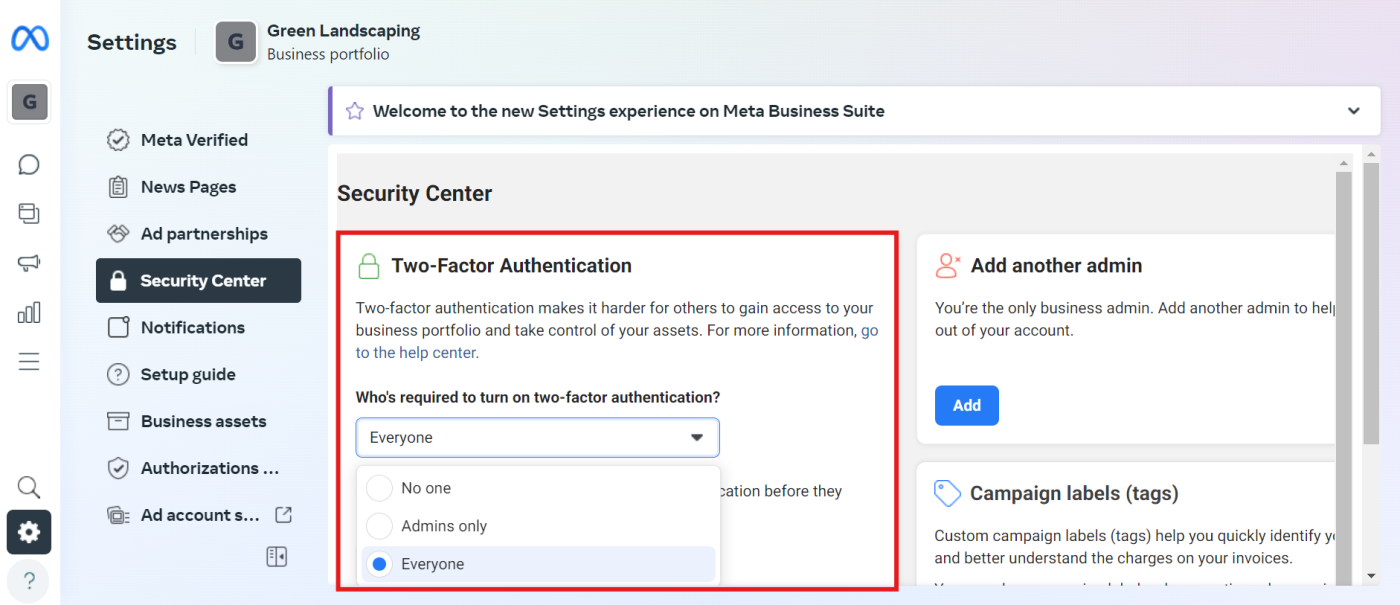Click the Green Landscaping portfolio avatar
Screen dimensions: 1400x605
pos(236,42)
